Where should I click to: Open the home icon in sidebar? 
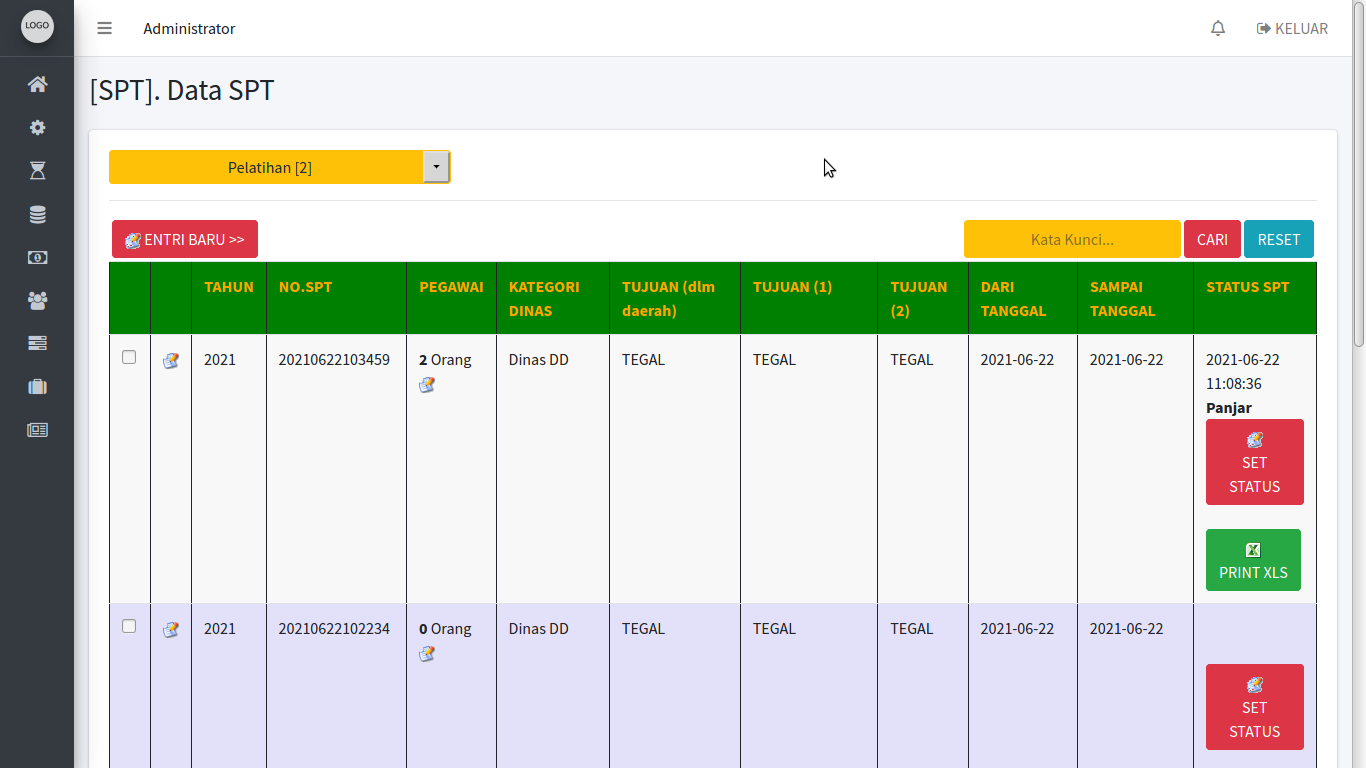[37, 84]
